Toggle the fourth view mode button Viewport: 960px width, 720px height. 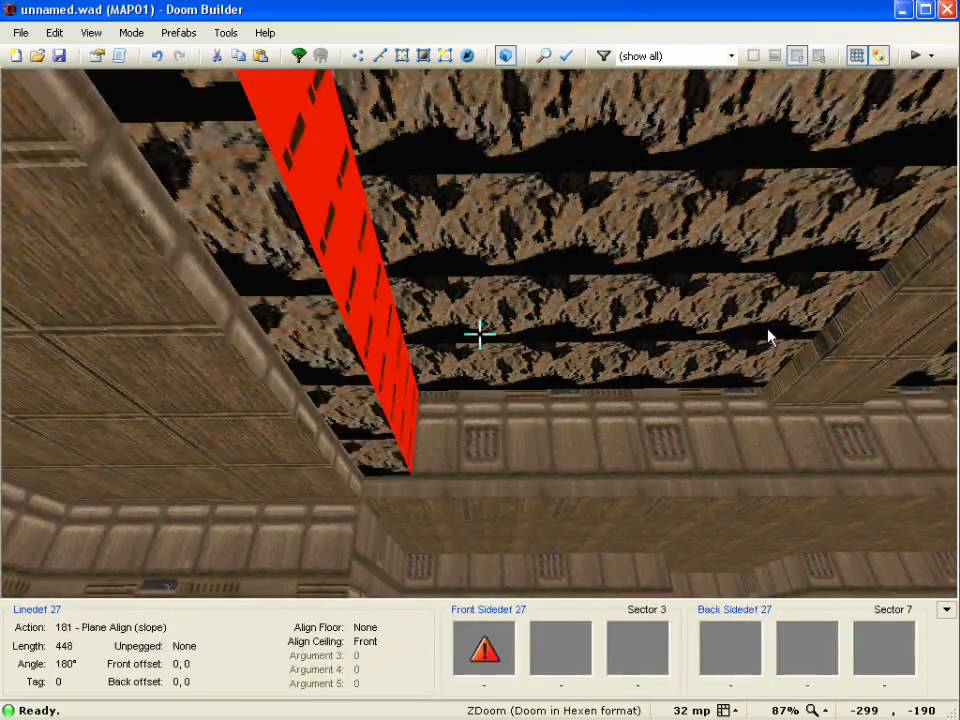tap(819, 56)
